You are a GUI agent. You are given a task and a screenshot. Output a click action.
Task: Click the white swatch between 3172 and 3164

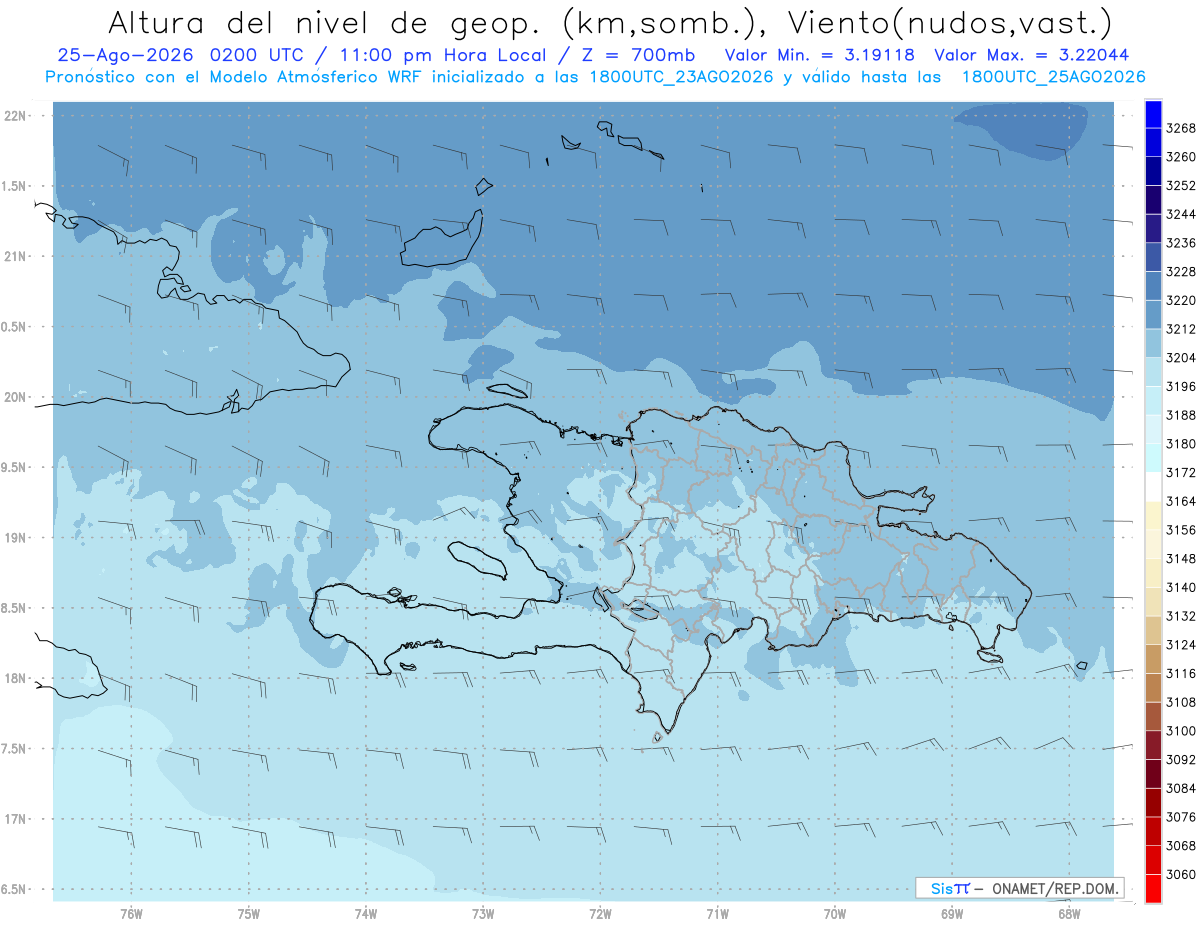click(x=1153, y=487)
